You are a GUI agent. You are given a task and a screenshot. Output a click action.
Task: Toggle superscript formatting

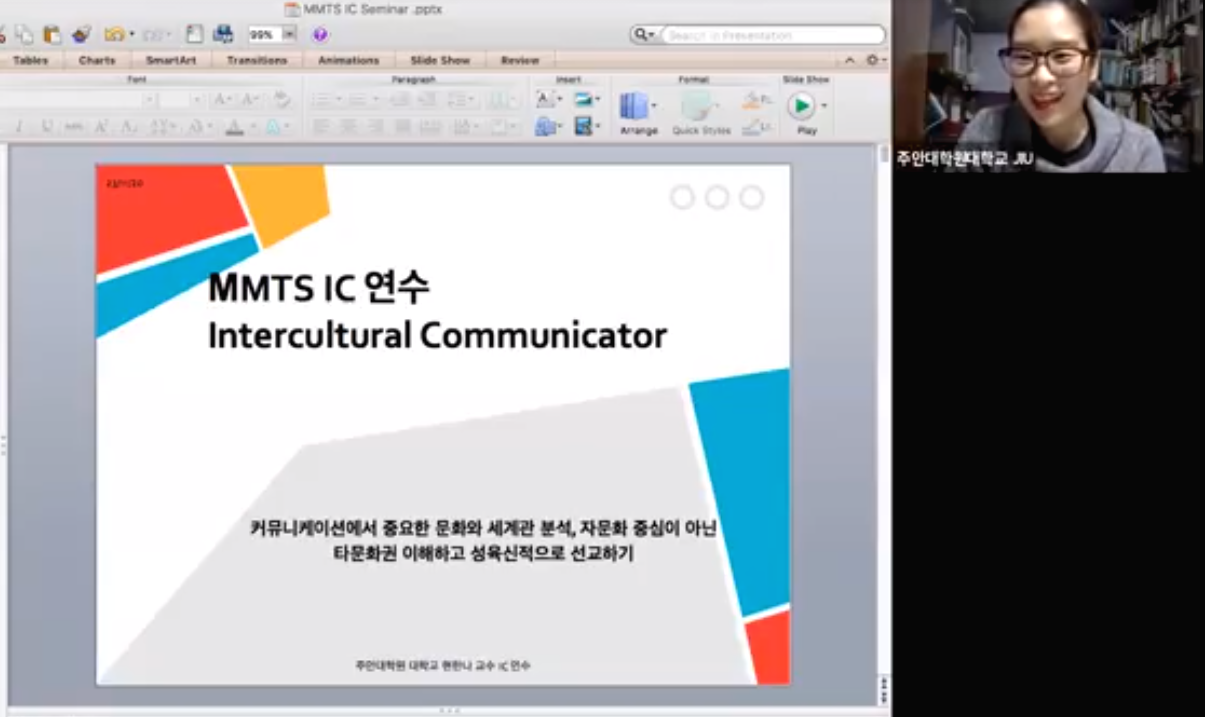pyautogui.click(x=101, y=126)
